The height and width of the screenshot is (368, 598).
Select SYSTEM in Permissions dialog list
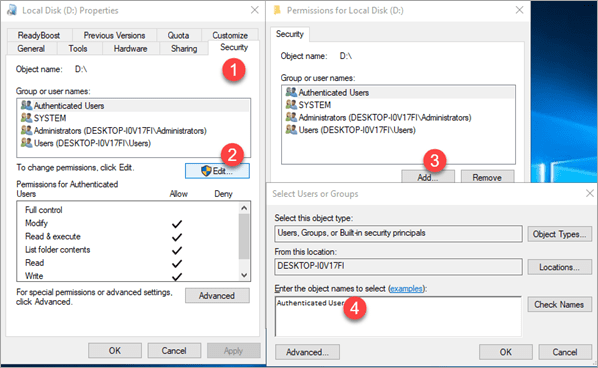(399, 105)
